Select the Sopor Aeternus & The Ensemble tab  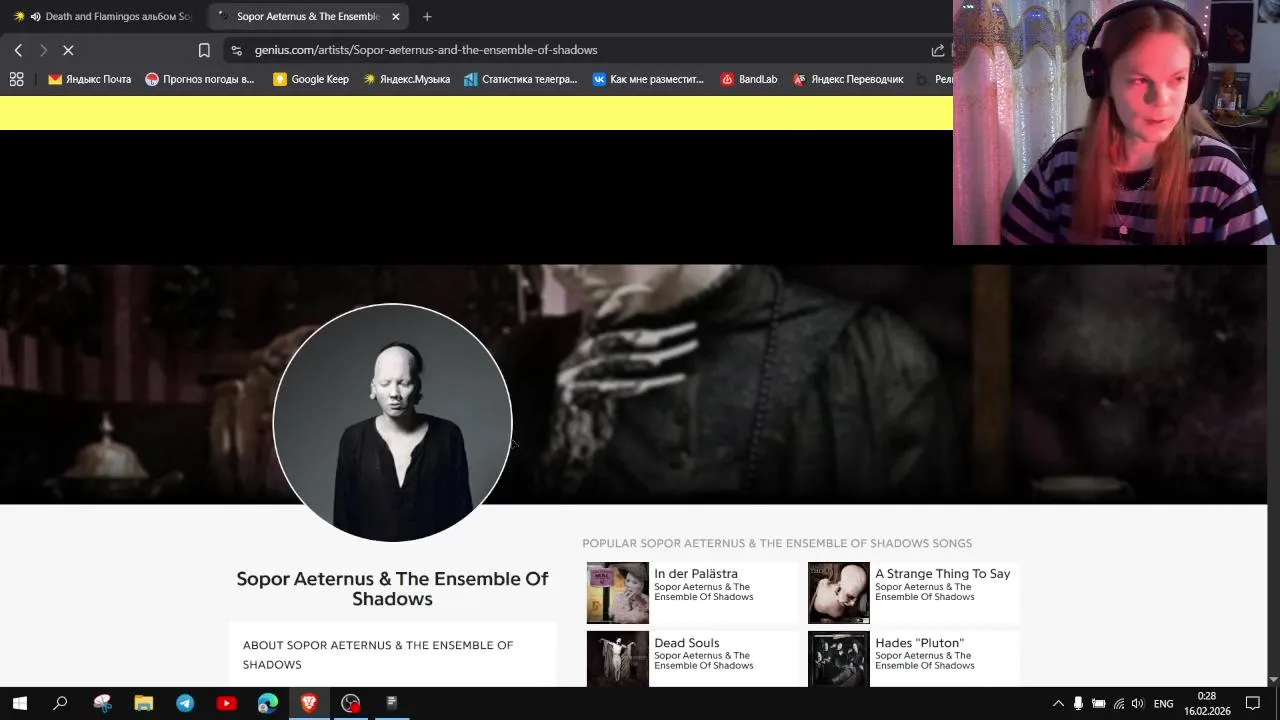pyautogui.click(x=308, y=16)
